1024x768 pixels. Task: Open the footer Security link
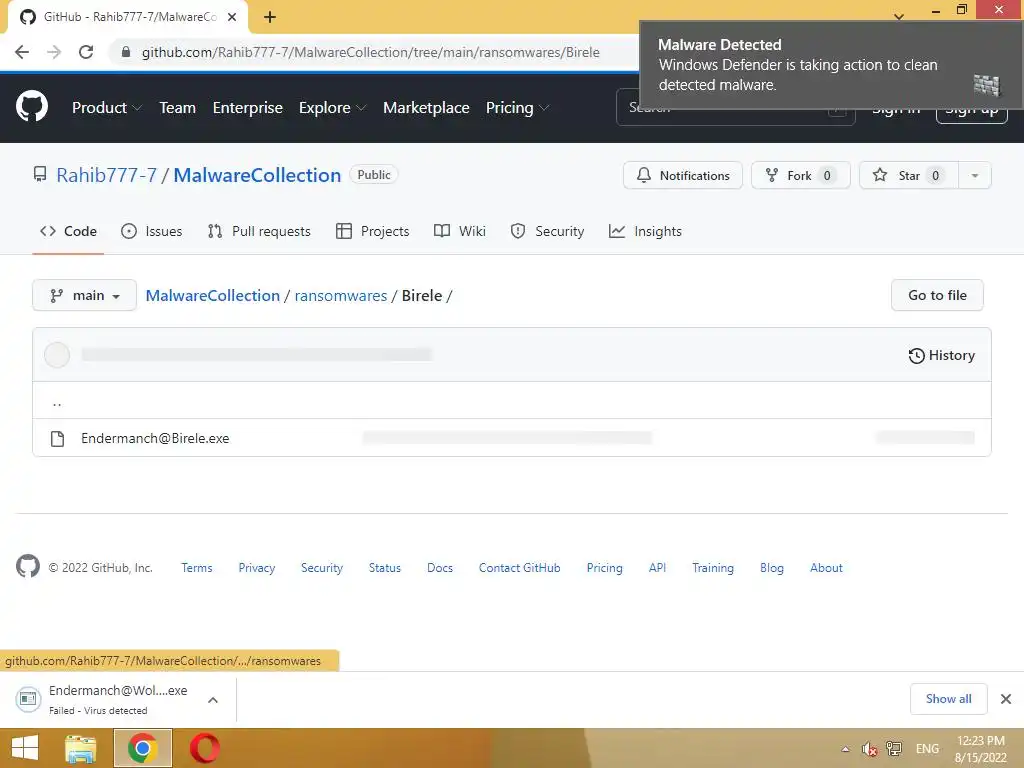coord(321,568)
